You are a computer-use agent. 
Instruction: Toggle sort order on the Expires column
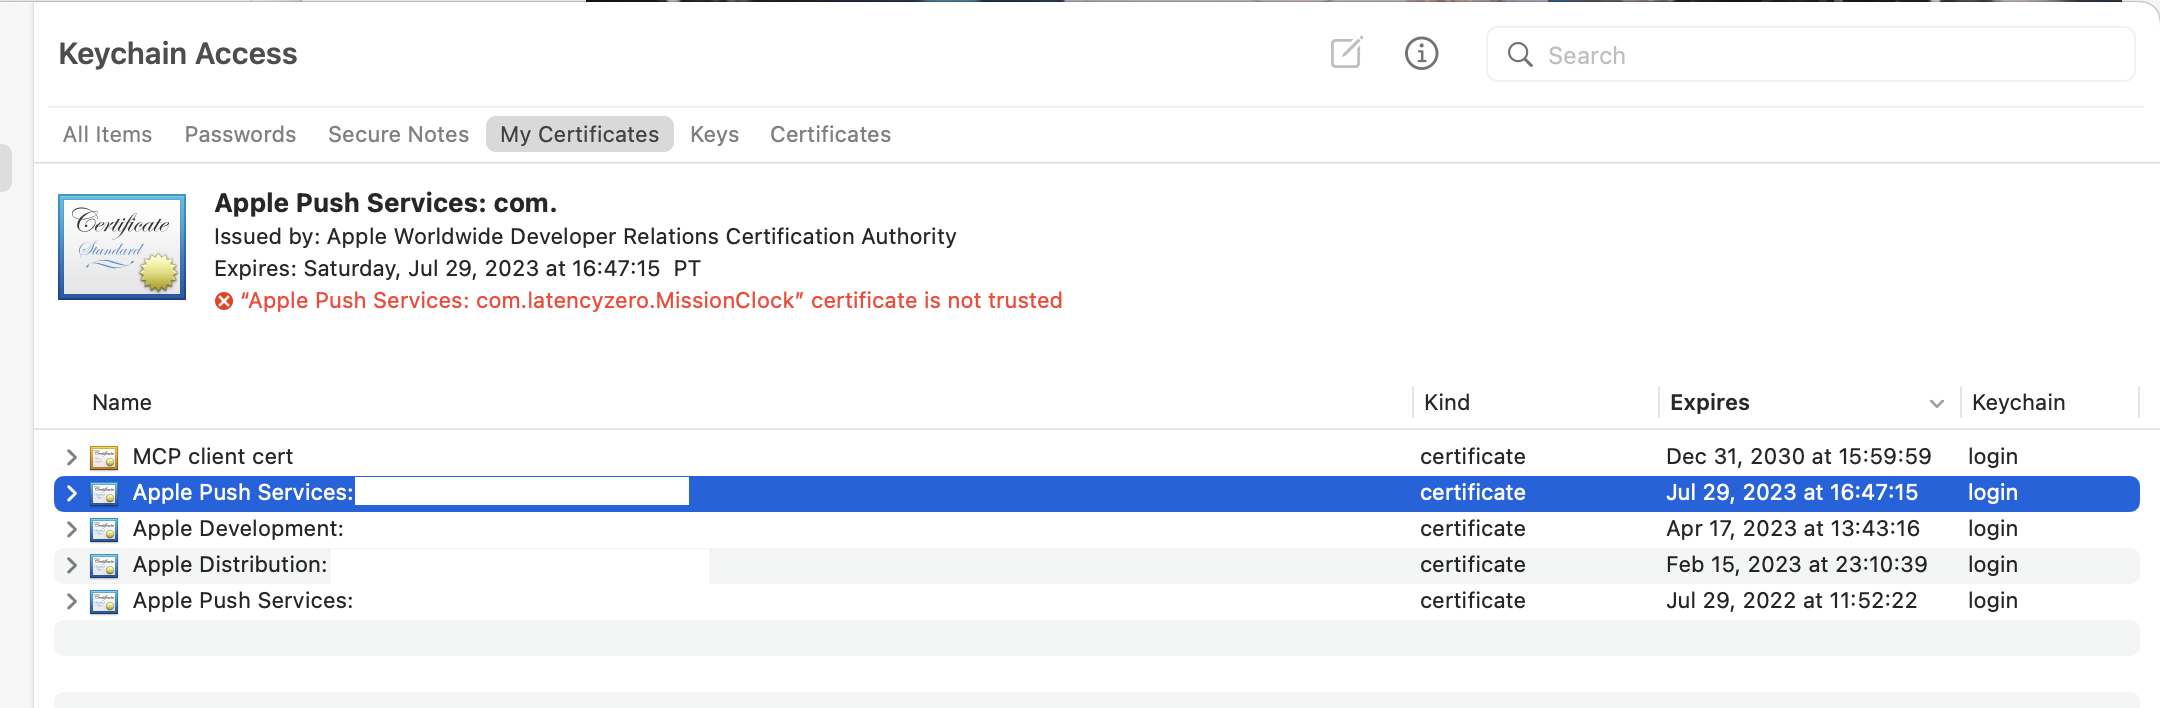click(1936, 403)
